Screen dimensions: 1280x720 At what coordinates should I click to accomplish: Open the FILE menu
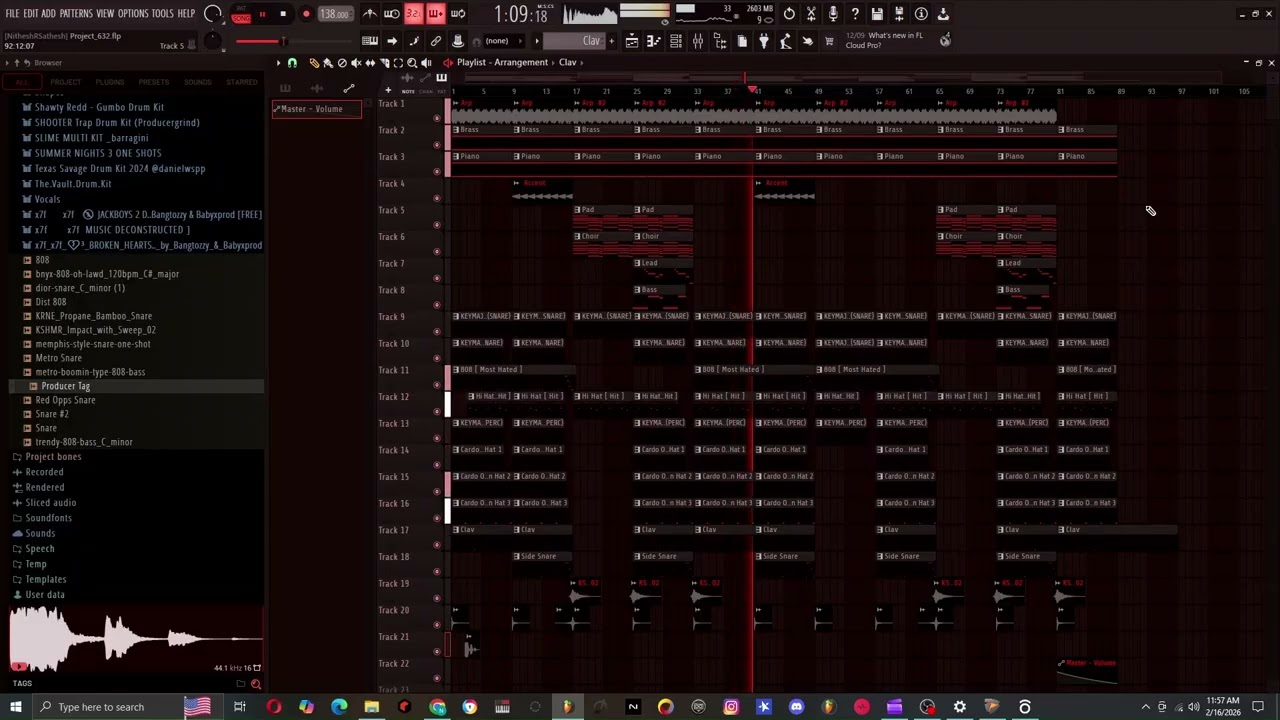pyautogui.click(x=12, y=14)
